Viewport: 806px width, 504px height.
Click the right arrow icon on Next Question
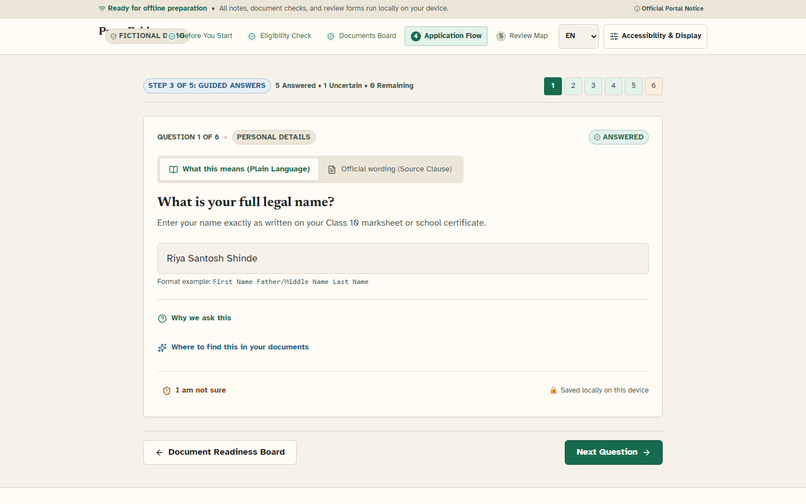click(647, 453)
